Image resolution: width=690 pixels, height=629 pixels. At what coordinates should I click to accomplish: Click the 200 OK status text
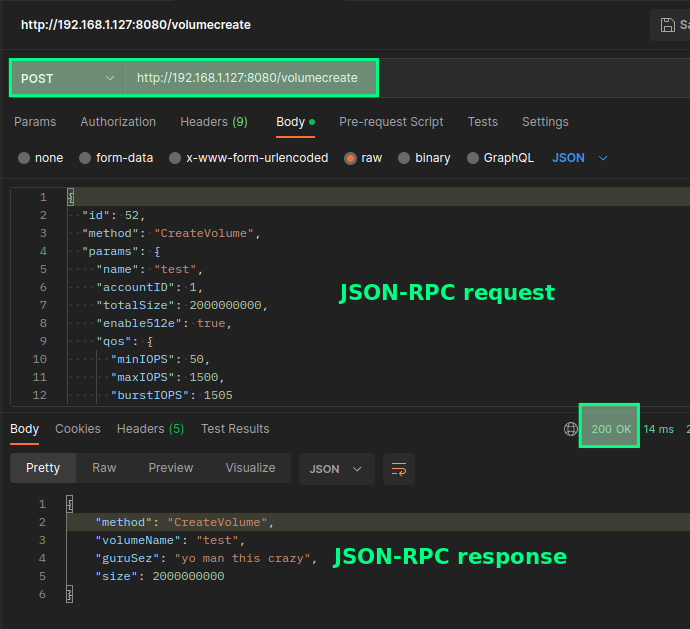[x=611, y=429]
